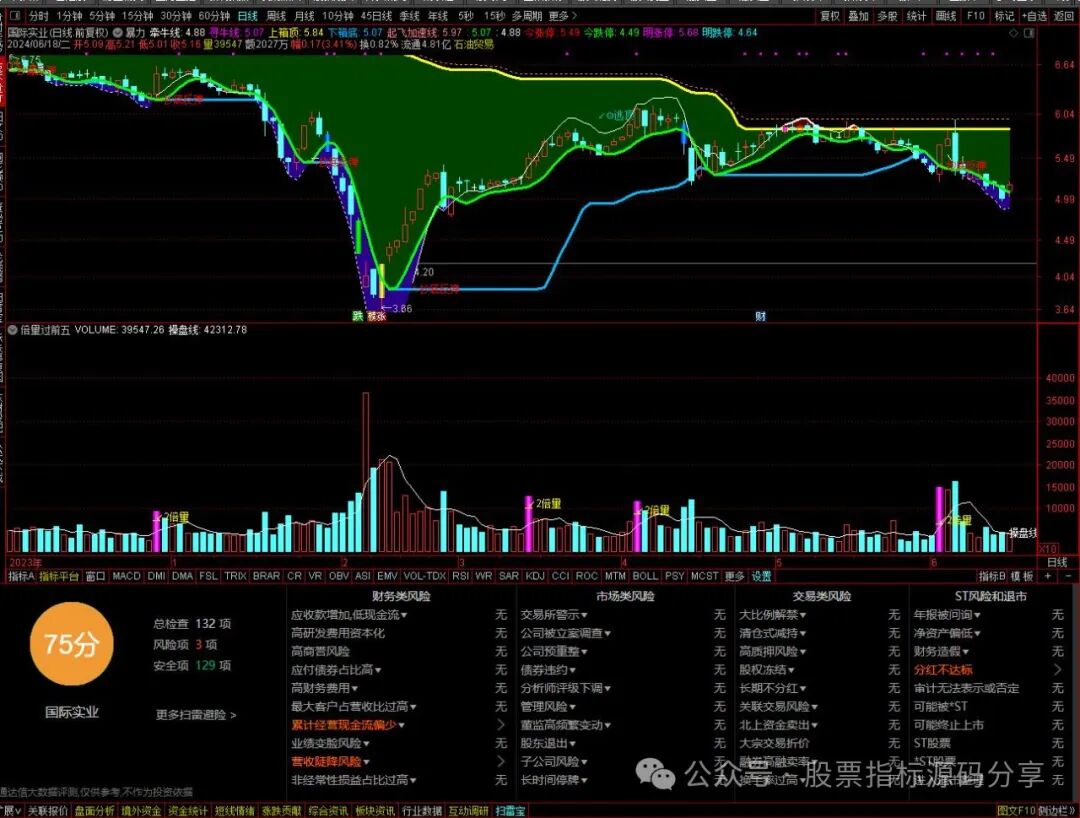Image resolution: width=1080 pixels, height=818 pixels.
Task: Click the 跌 marker under the chart low
Action: pos(357,316)
